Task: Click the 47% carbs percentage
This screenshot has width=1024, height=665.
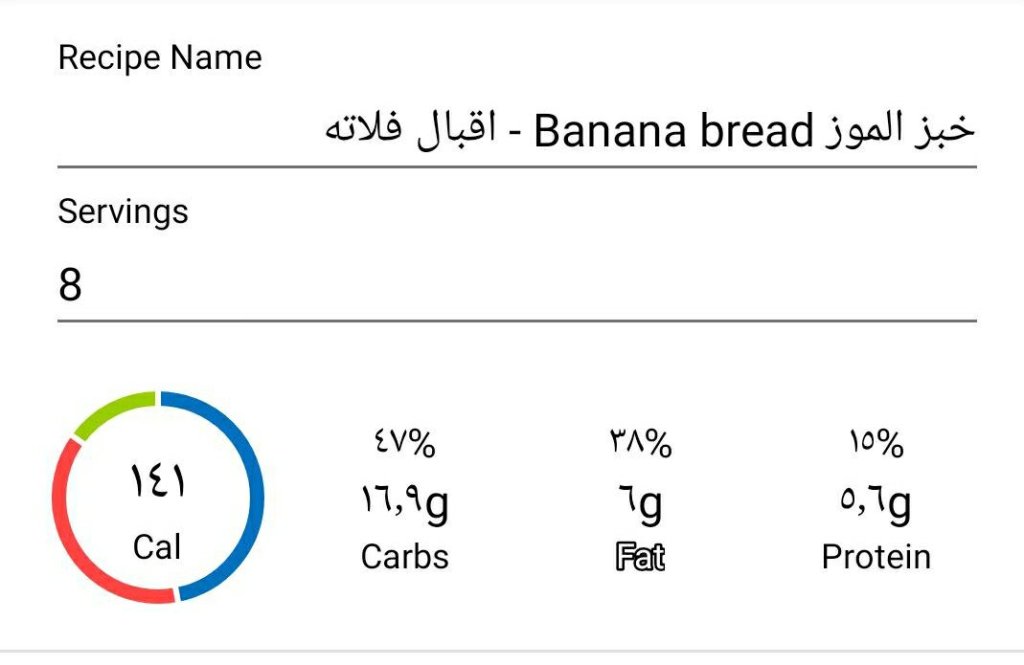Action: tap(405, 443)
